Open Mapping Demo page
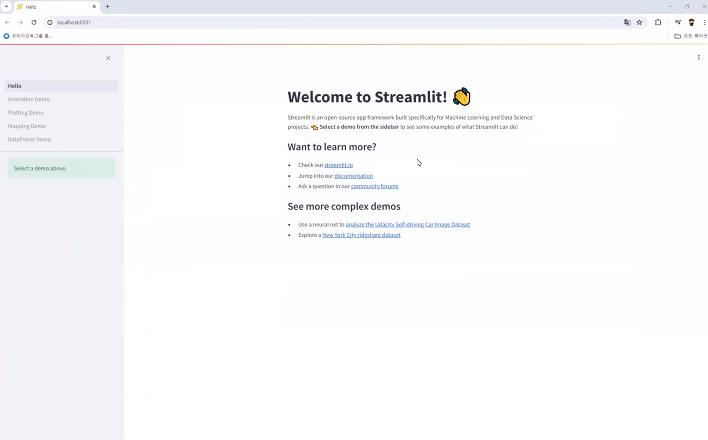Screen dimensions: 708x440 tap(61, 126)
